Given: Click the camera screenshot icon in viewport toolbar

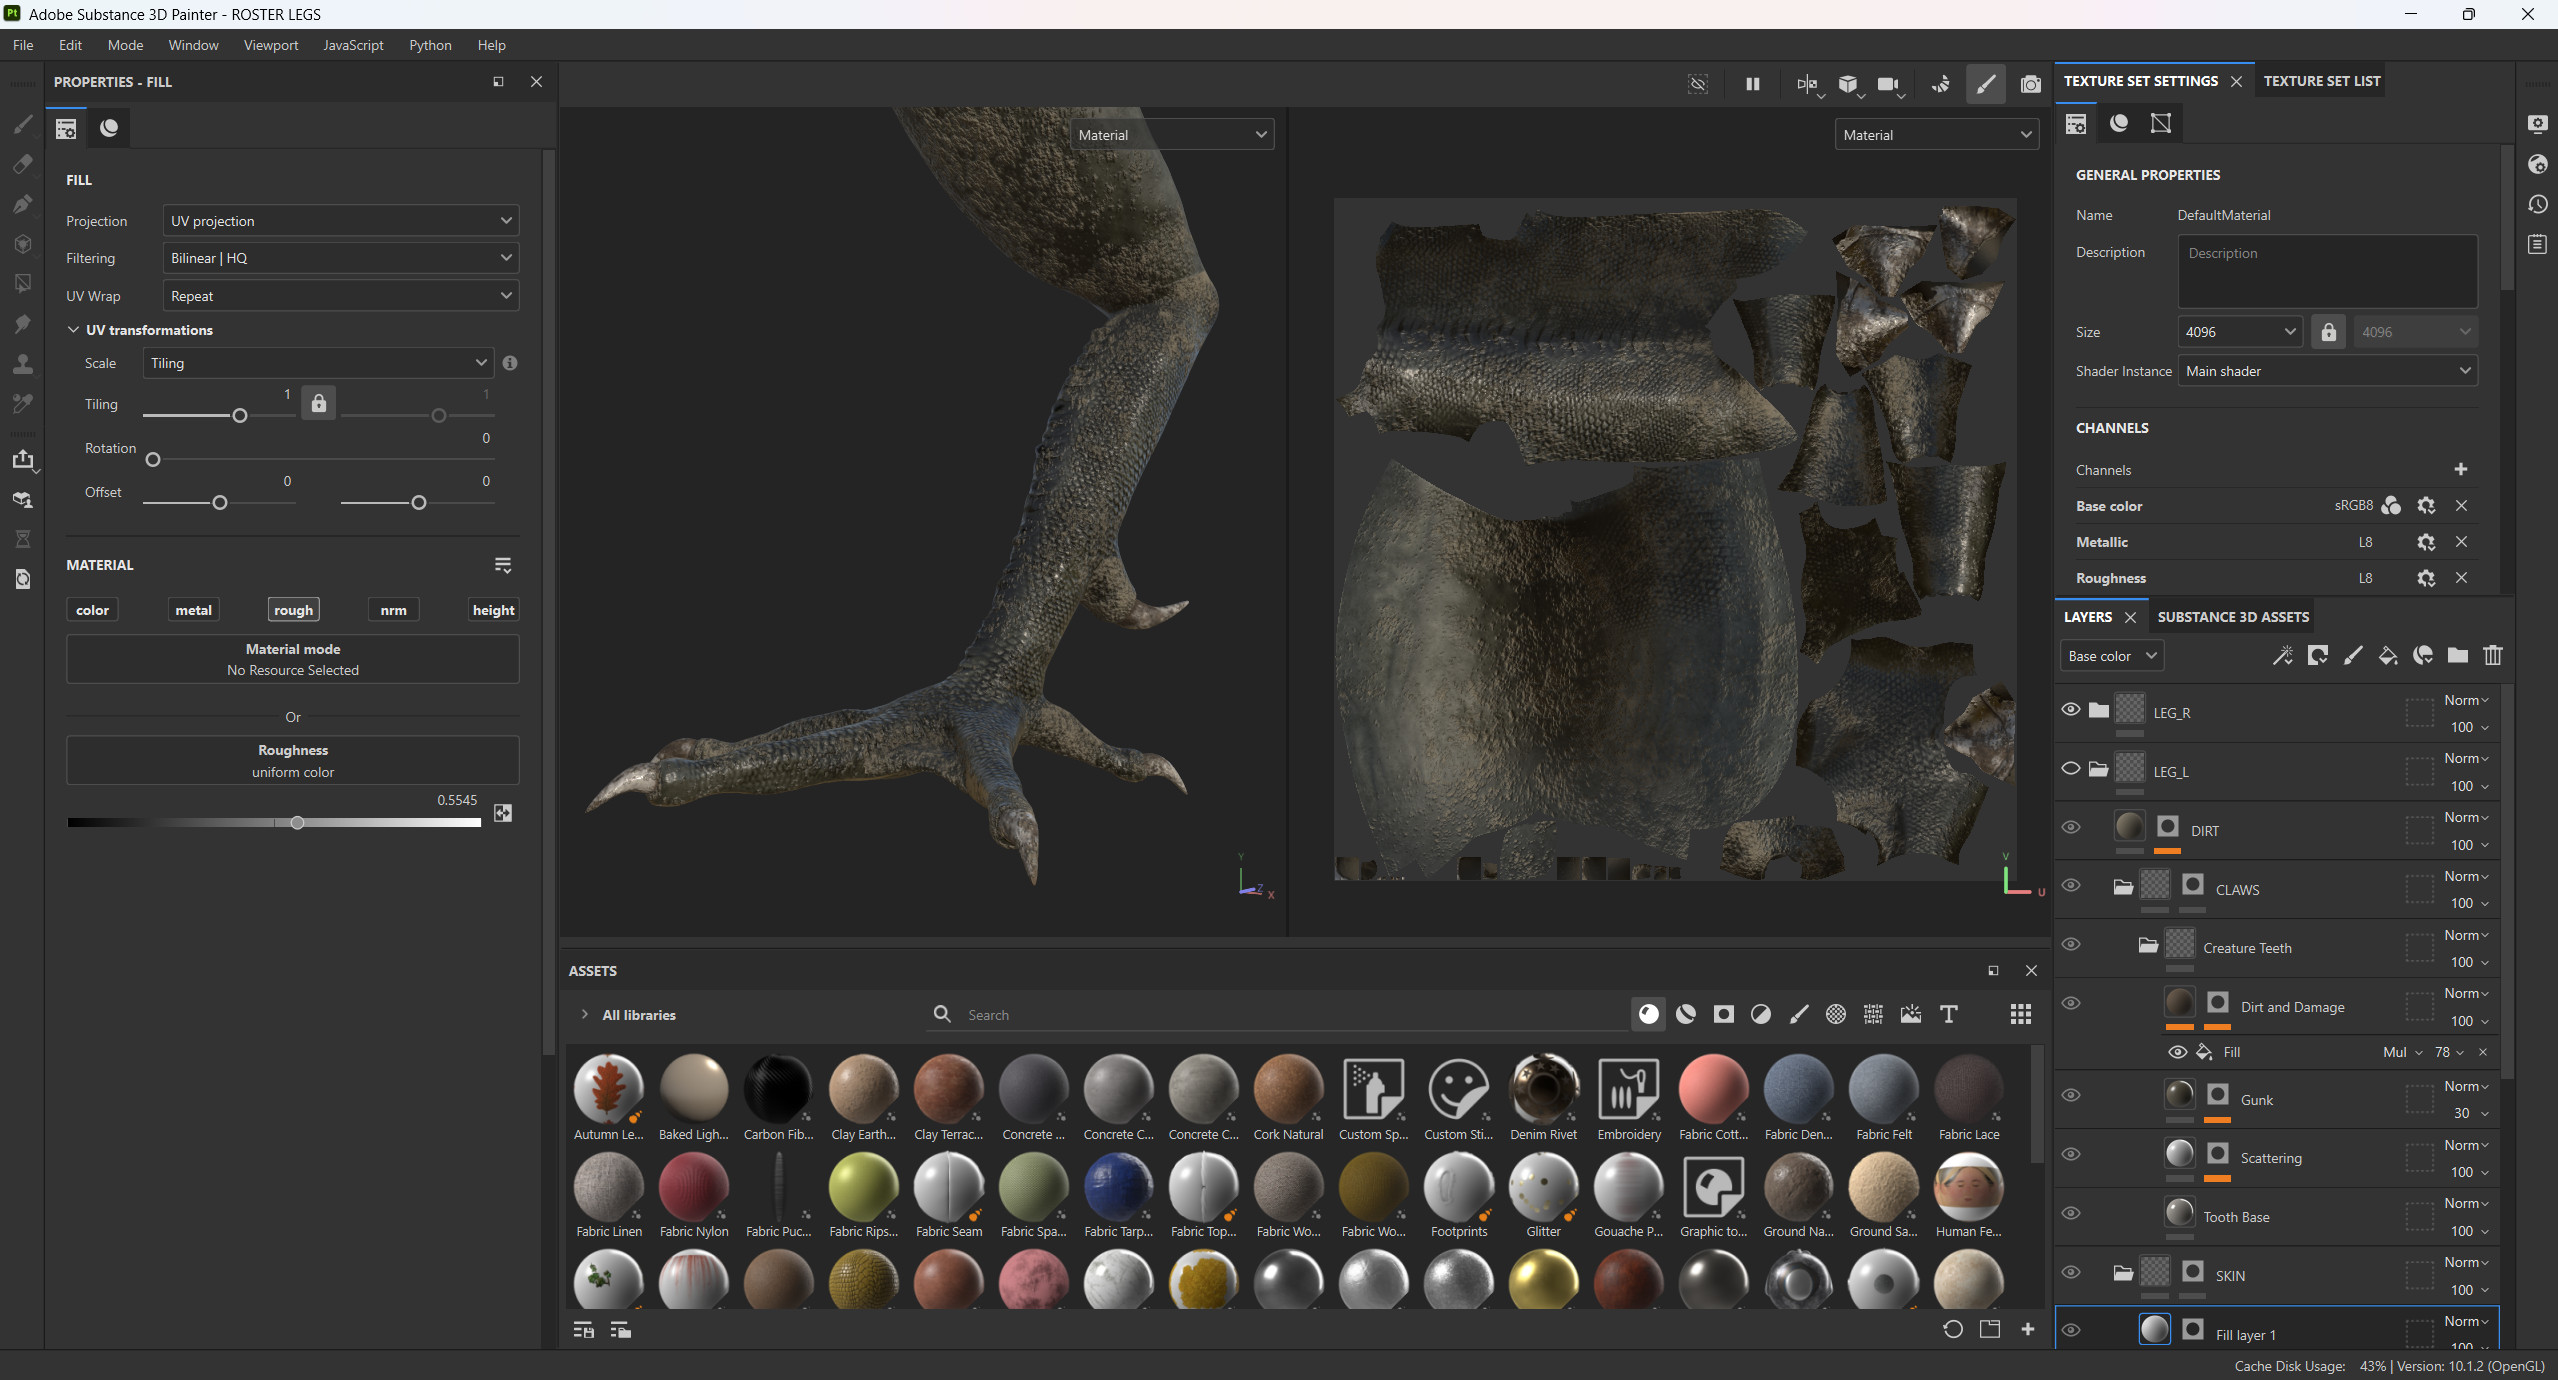Looking at the screenshot, I should 2030,84.
